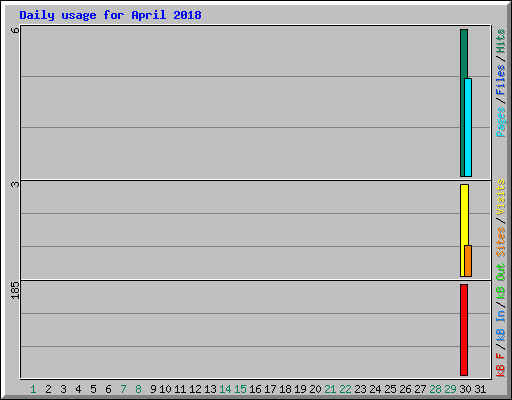Screen dimensions: 512x400
Task: Click day 4 on the x-axis
Action: pyautogui.click(x=78, y=389)
